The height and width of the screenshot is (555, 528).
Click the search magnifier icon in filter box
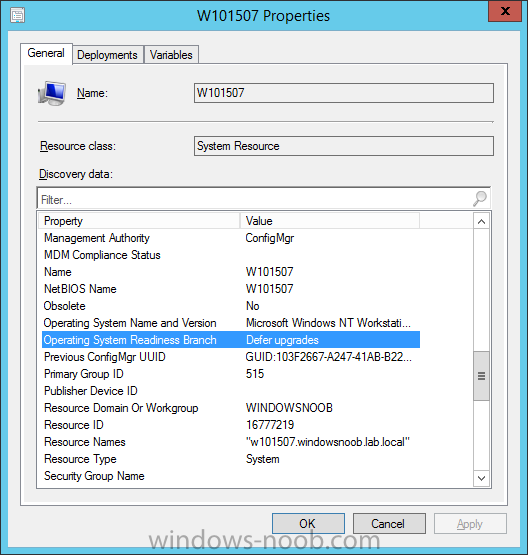coord(480,199)
